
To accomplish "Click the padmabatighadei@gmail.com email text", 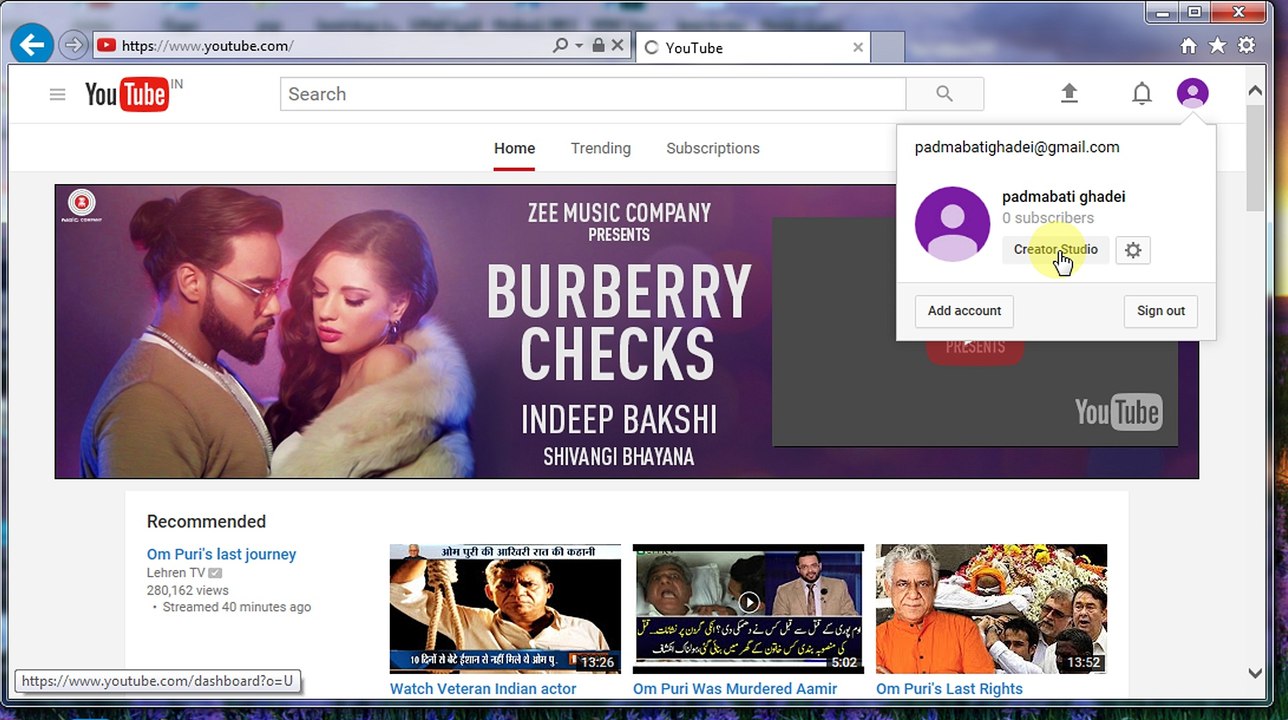I will (1017, 147).
